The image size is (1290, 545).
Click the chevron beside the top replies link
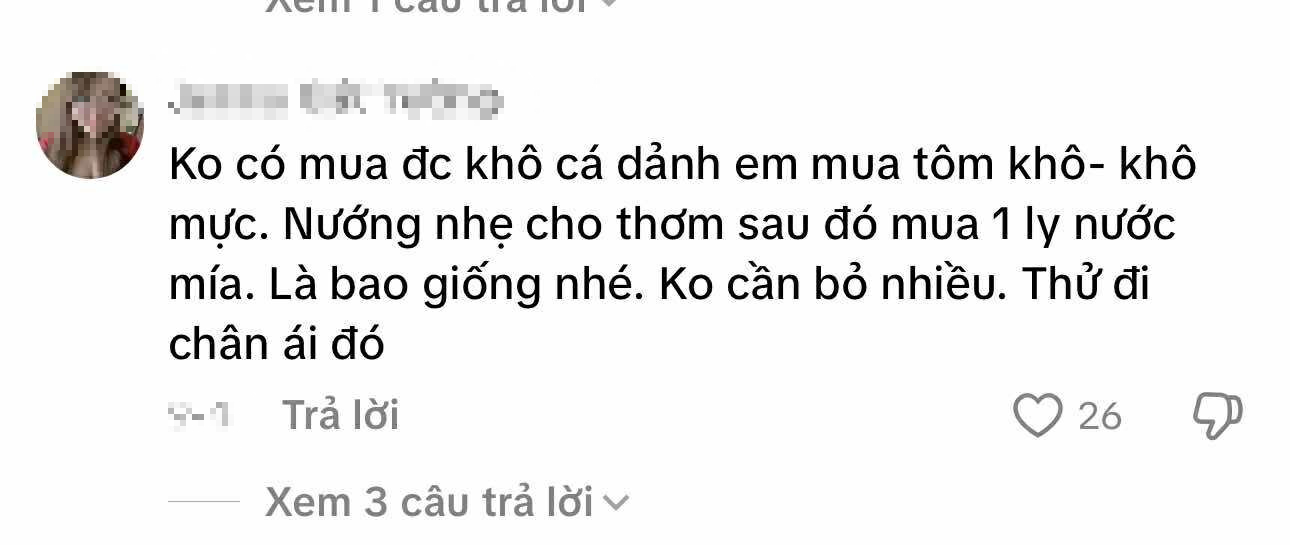coord(607,4)
